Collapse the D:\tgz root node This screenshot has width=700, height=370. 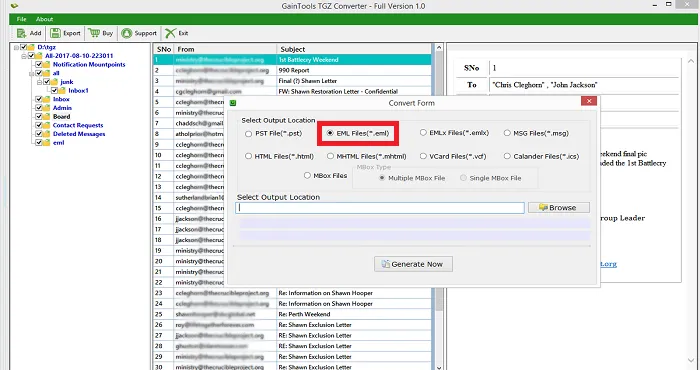pos(17,47)
